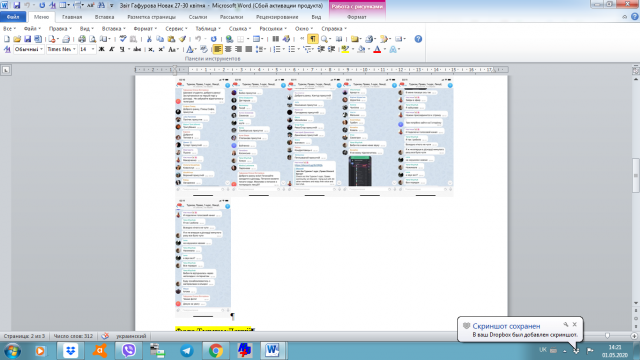Change language украинский in status bar
This screenshot has height=360, width=640.
pos(131,336)
